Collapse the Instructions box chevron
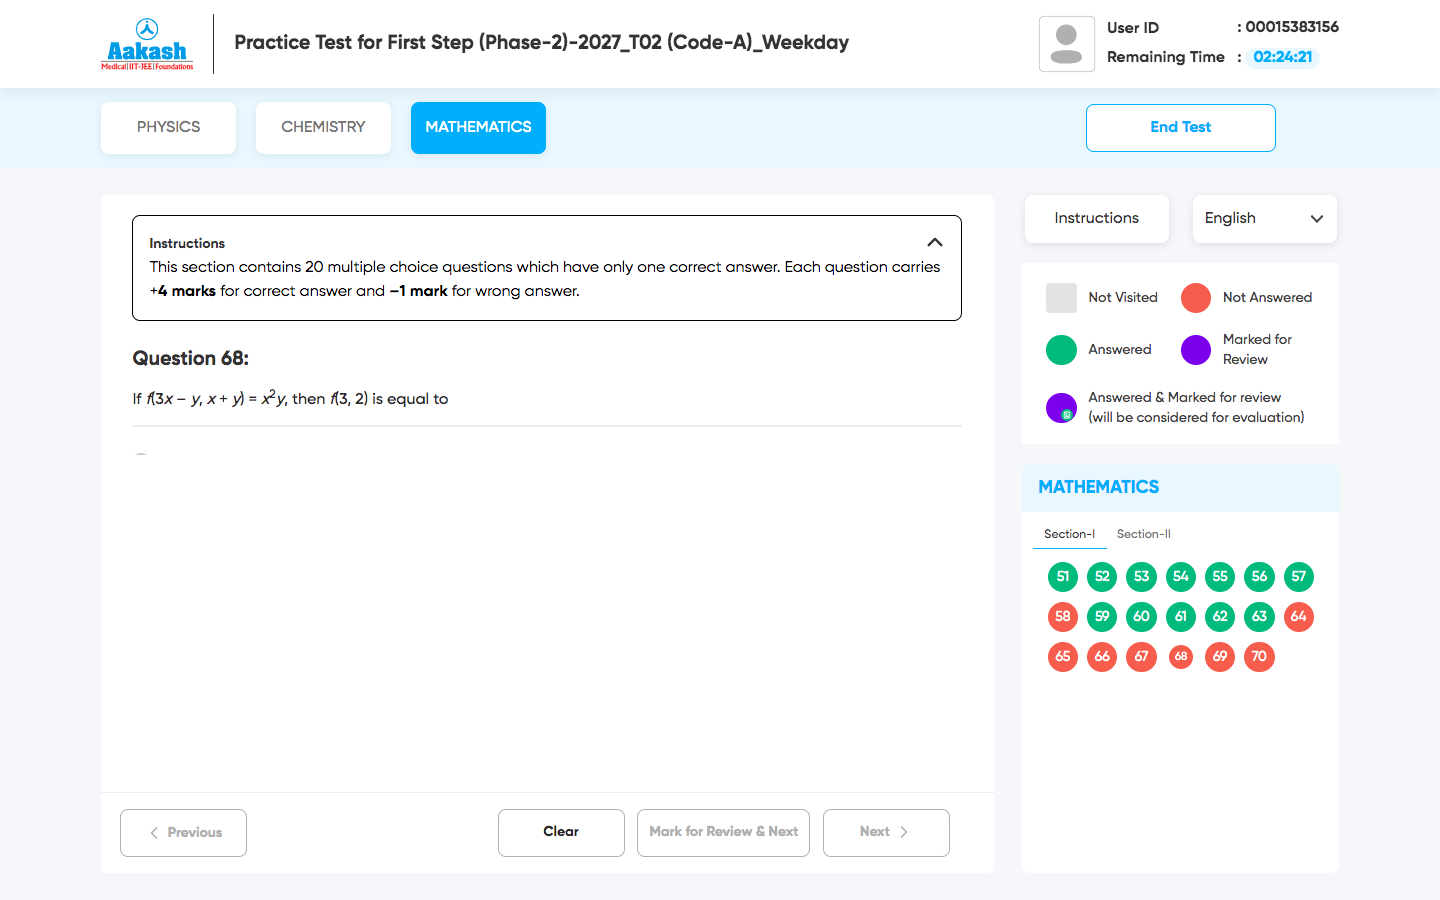Image resolution: width=1440 pixels, height=900 pixels. [x=934, y=242]
